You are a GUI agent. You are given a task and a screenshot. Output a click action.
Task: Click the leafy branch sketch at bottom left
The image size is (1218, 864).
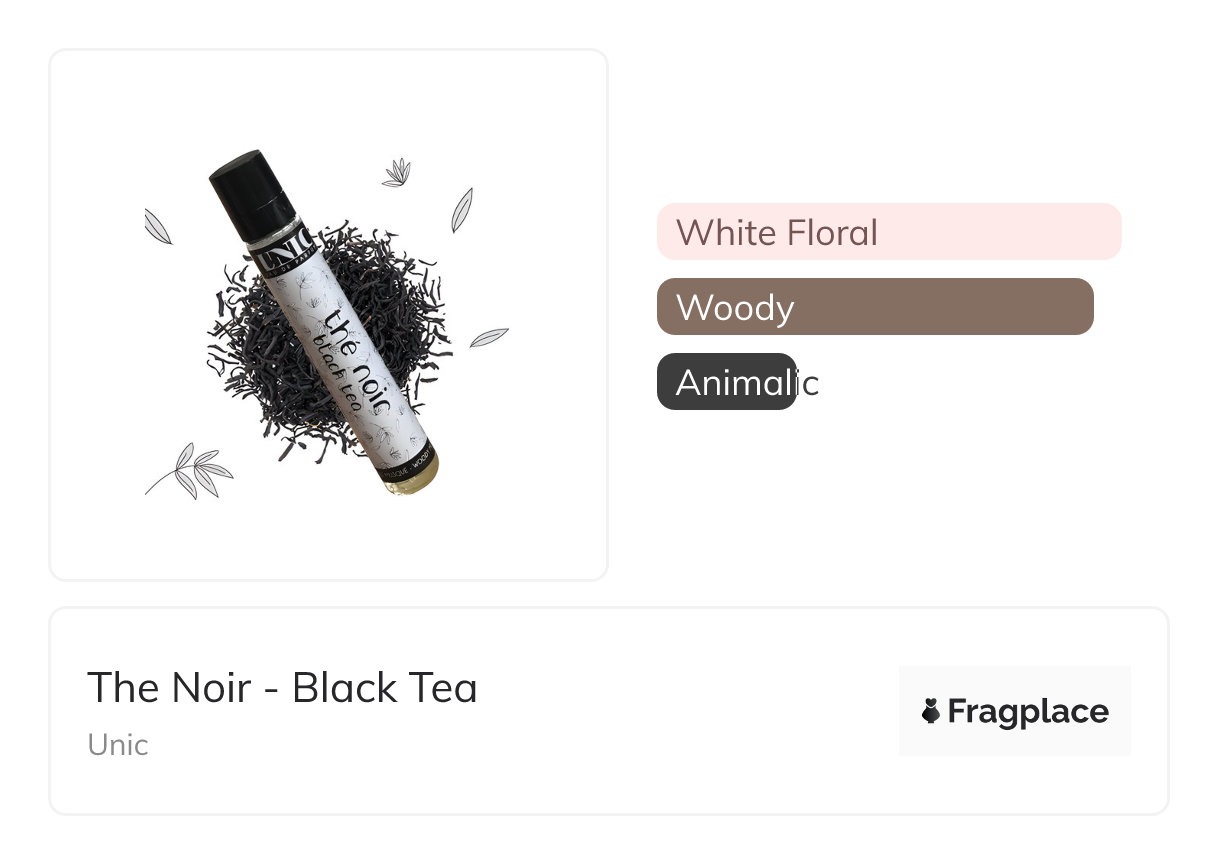click(x=191, y=471)
